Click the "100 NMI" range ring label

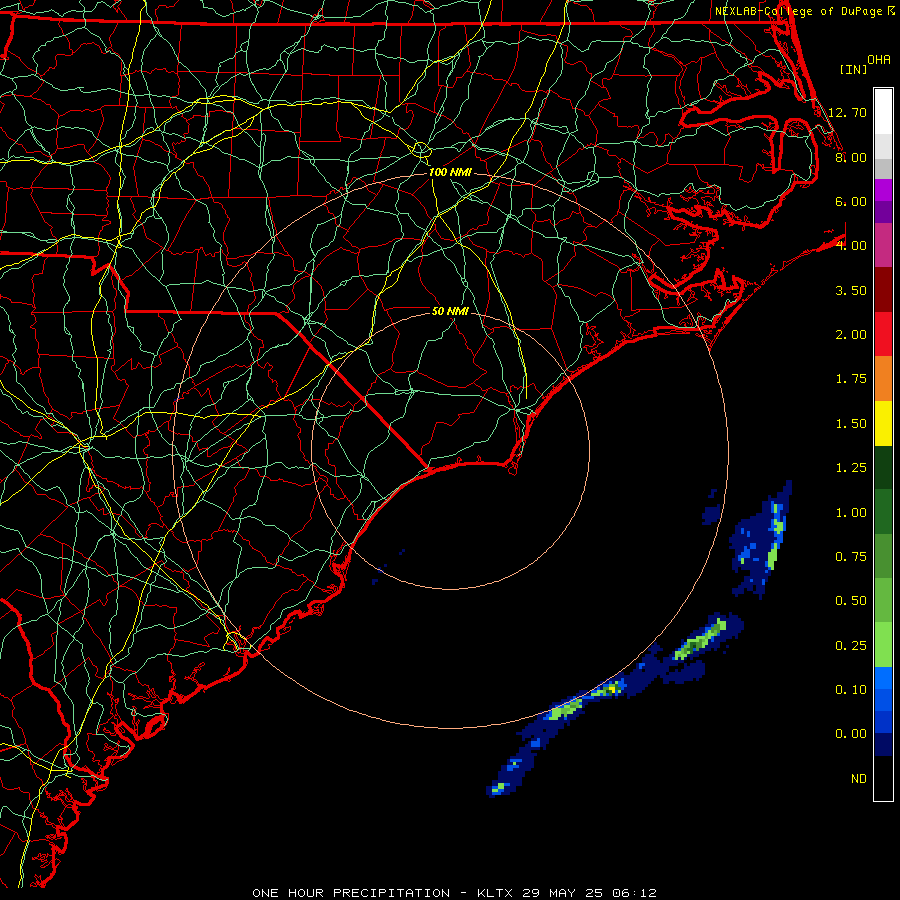450,172
